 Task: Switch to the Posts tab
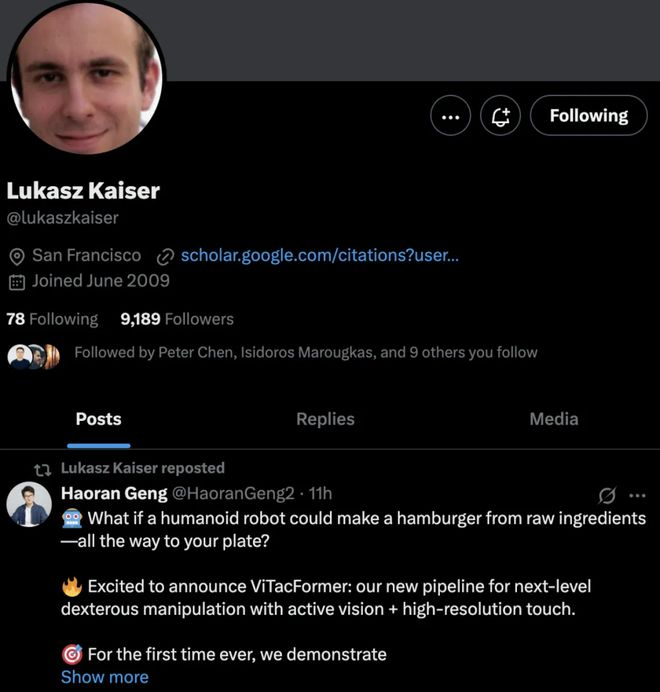98,419
